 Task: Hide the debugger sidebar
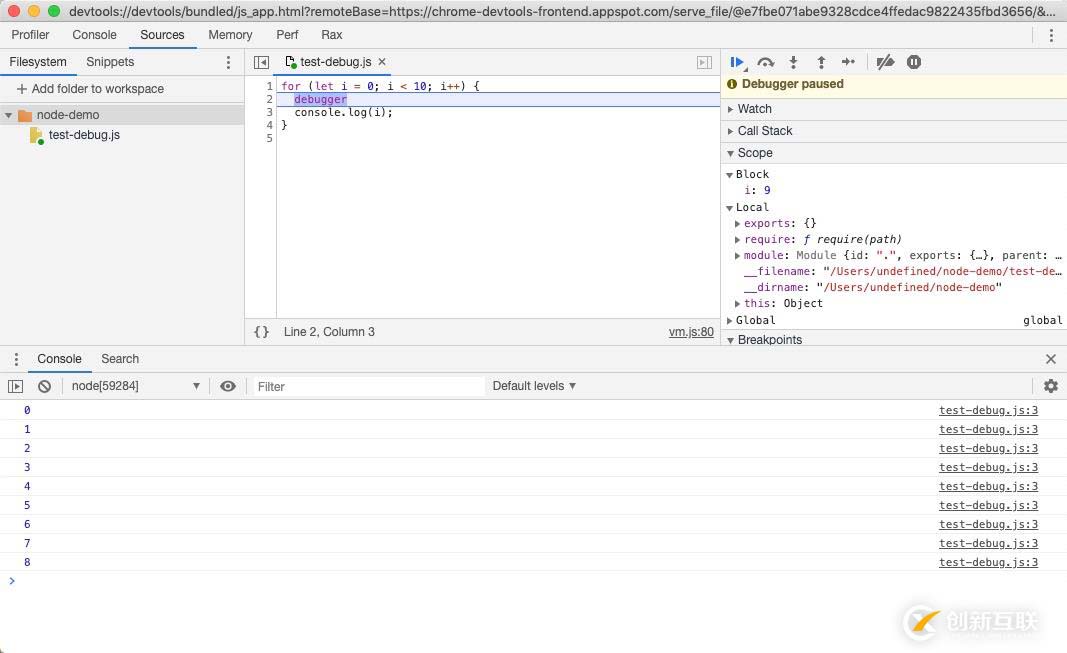pyautogui.click(x=704, y=63)
